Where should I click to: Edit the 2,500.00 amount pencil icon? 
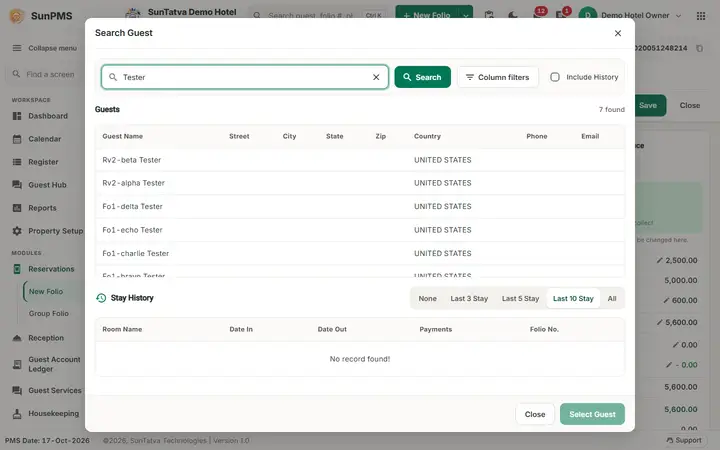[x=660, y=260]
